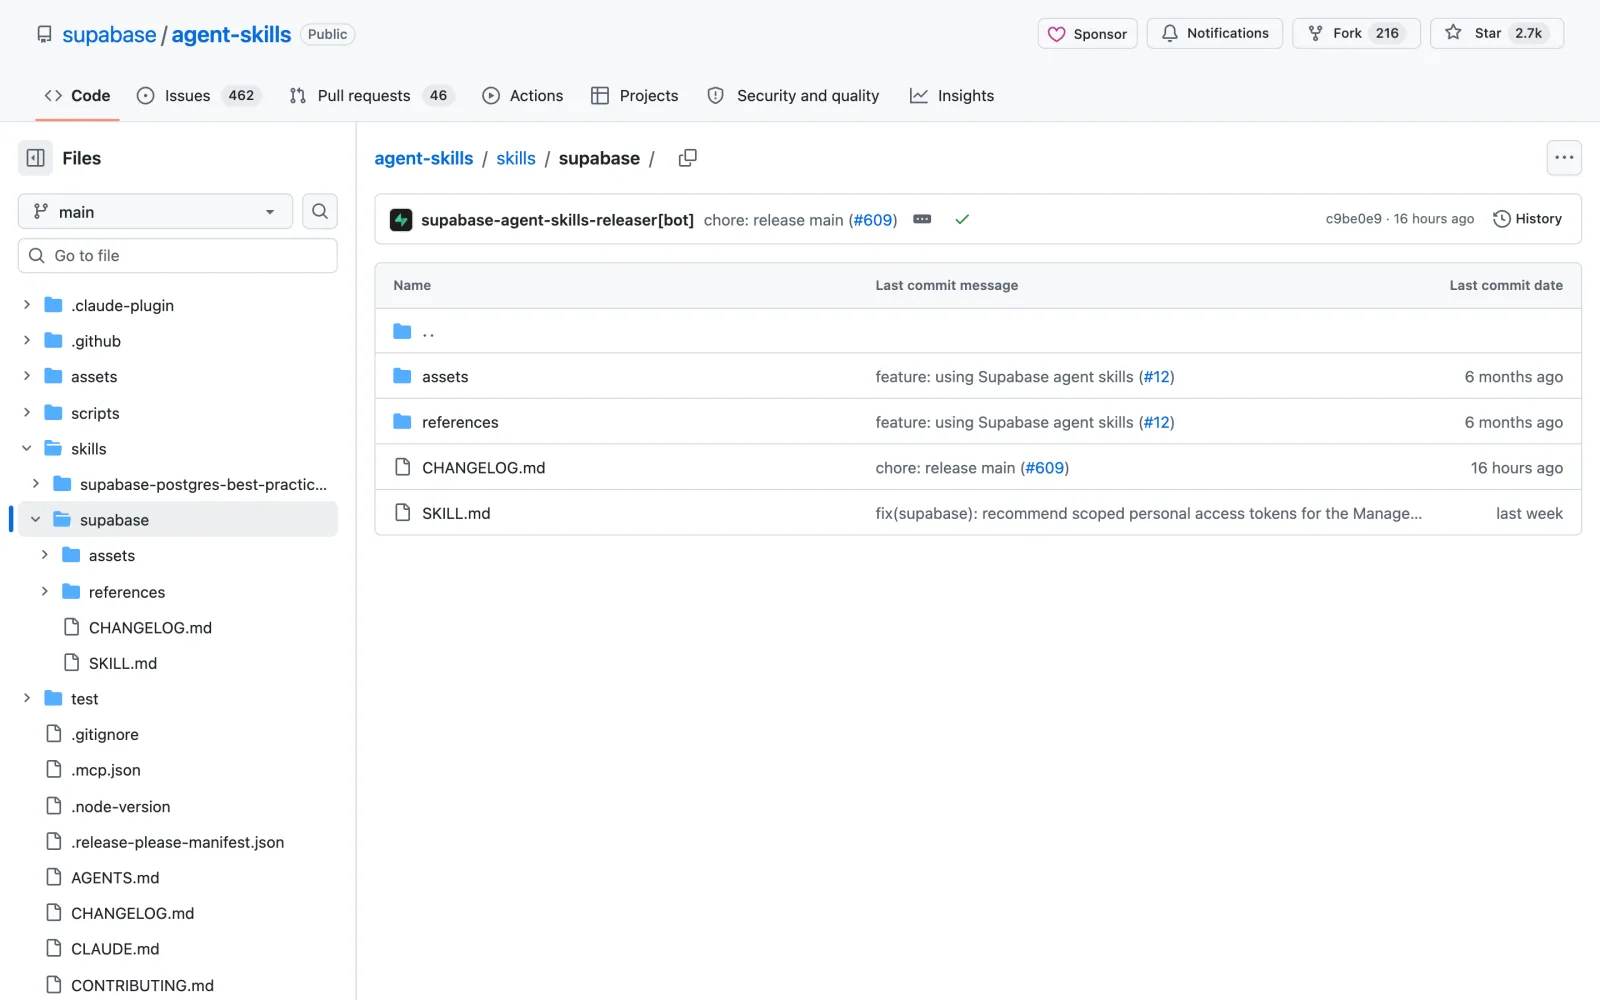Copy the path with copy icon
The height and width of the screenshot is (1000, 1600).
click(x=687, y=158)
